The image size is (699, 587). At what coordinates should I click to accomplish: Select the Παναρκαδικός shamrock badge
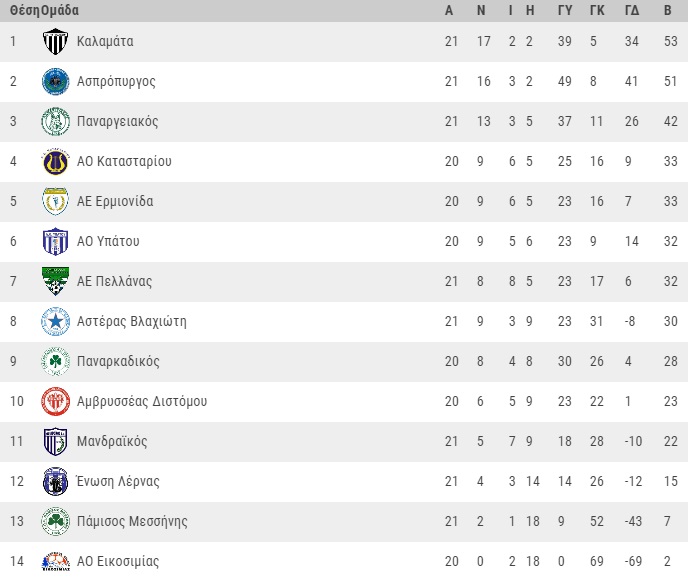click(55, 361)
